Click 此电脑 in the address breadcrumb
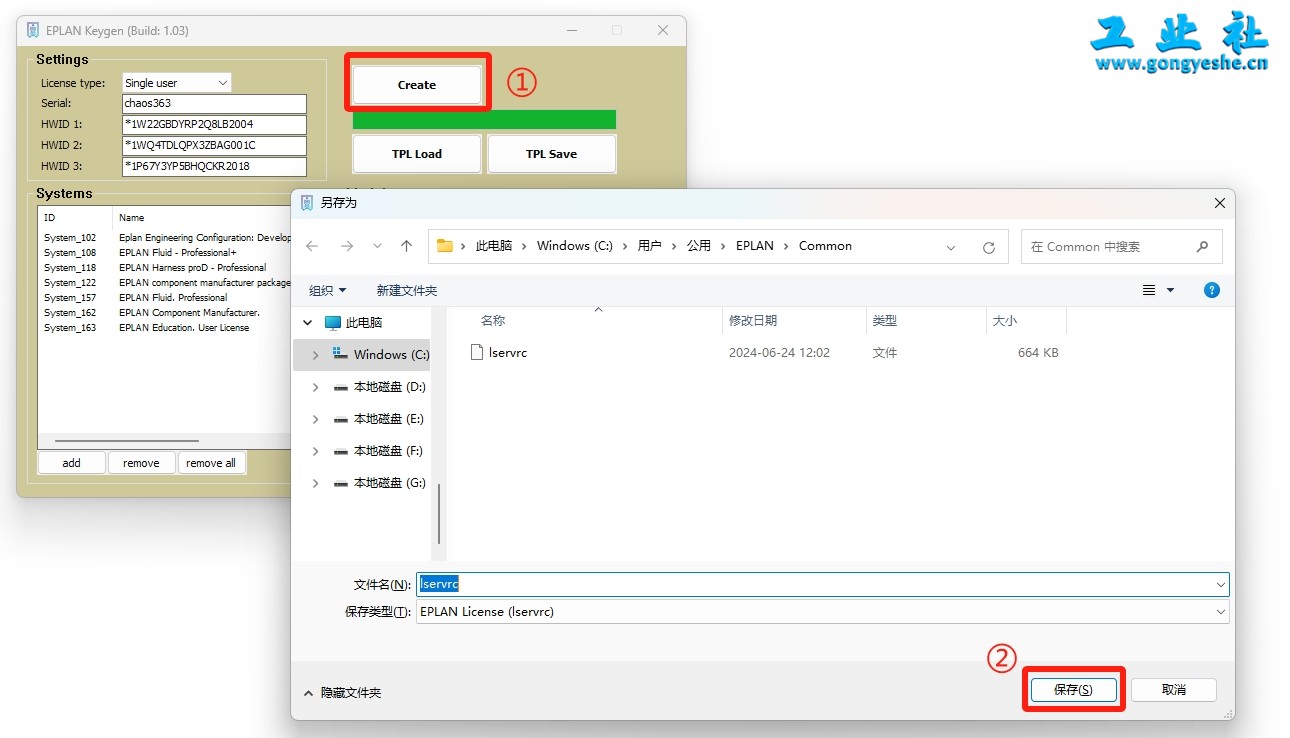Image resolution: width=1290 pixels, height=738 pixels. click(x=493, y=246)
